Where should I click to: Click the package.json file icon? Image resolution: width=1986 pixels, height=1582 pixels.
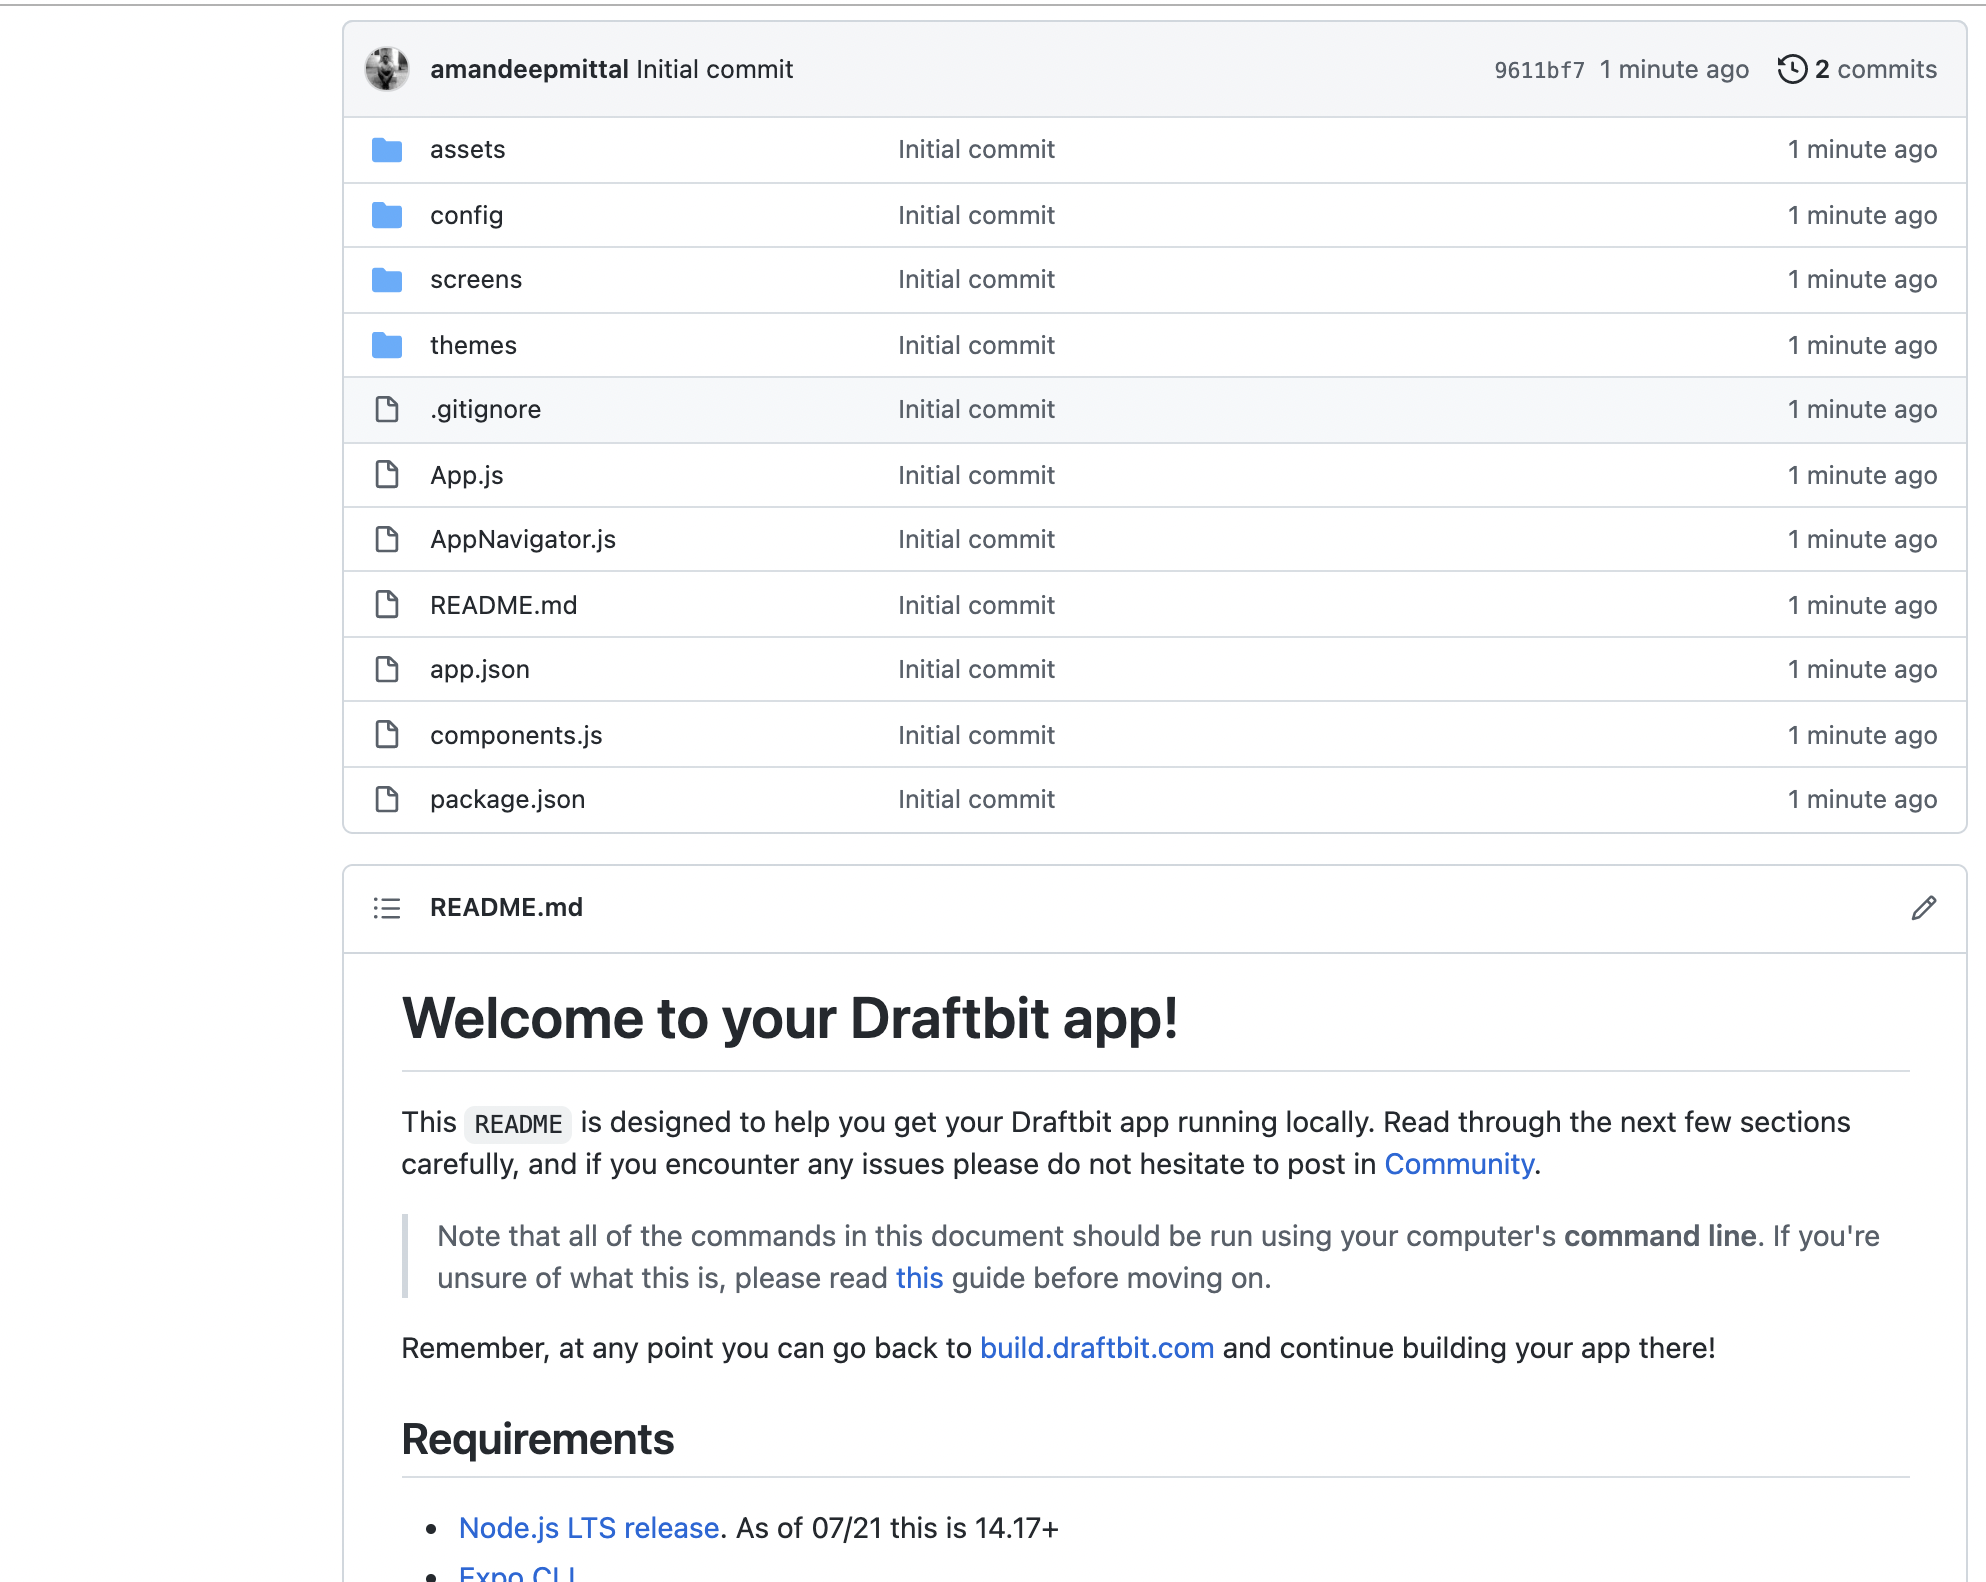[x=387, y=799]
